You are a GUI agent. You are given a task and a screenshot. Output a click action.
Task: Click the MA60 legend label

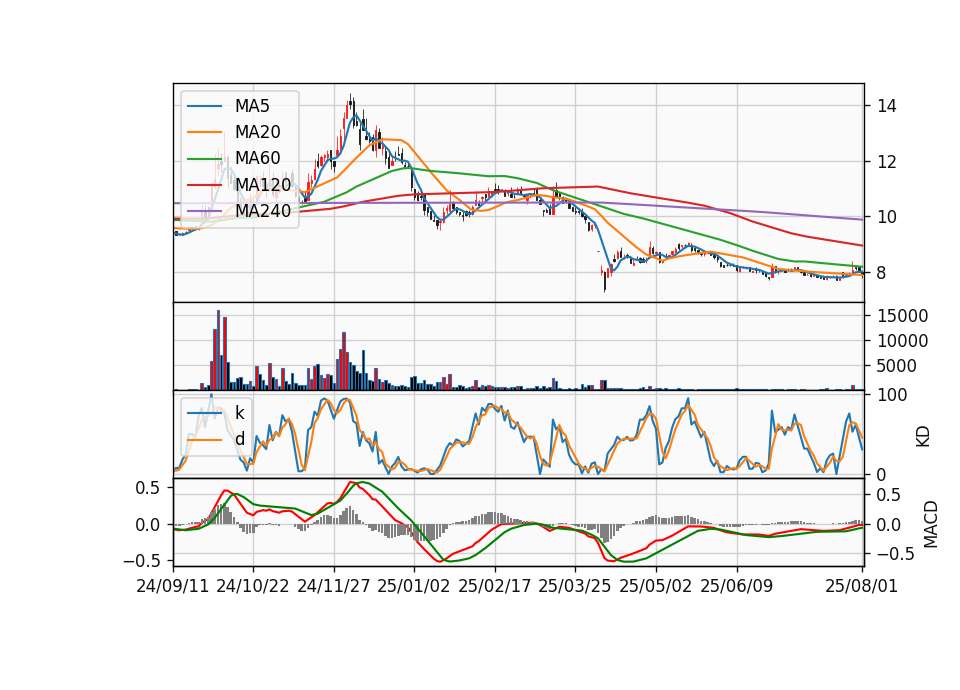click(x=257, y=158)
